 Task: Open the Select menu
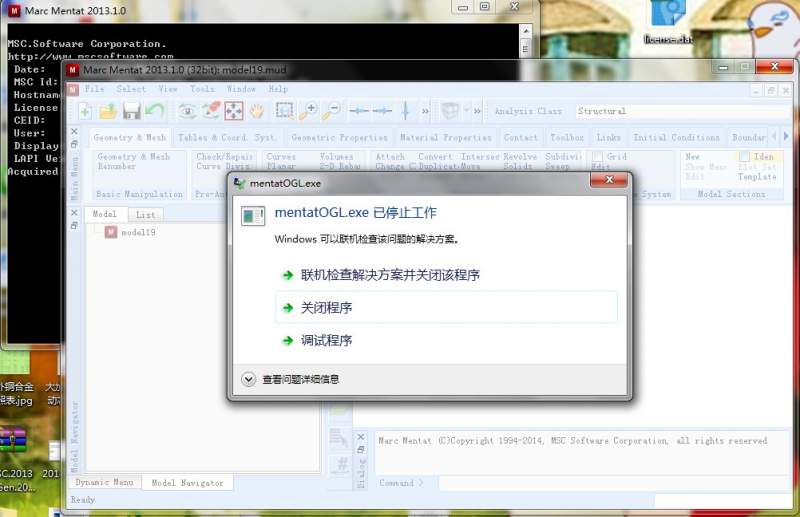point(131,89)
